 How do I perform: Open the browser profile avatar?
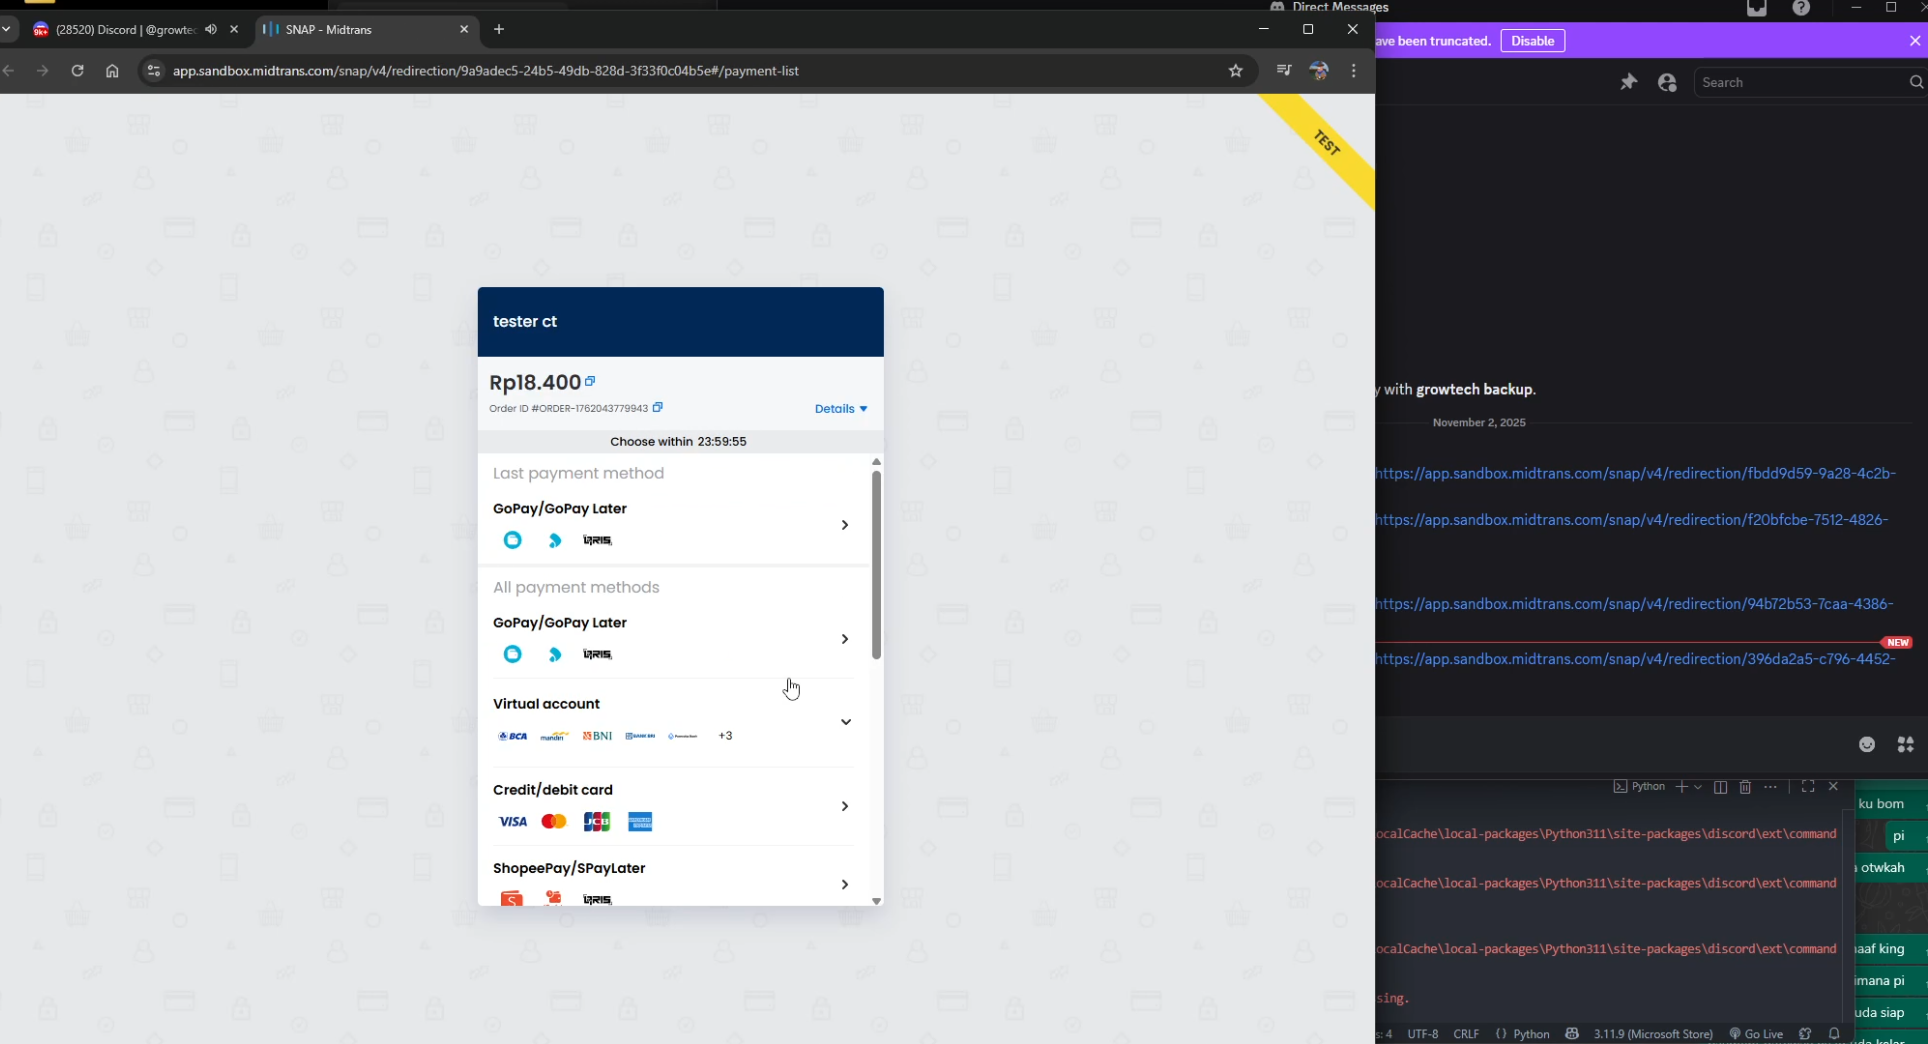(x=1319, y=71)
